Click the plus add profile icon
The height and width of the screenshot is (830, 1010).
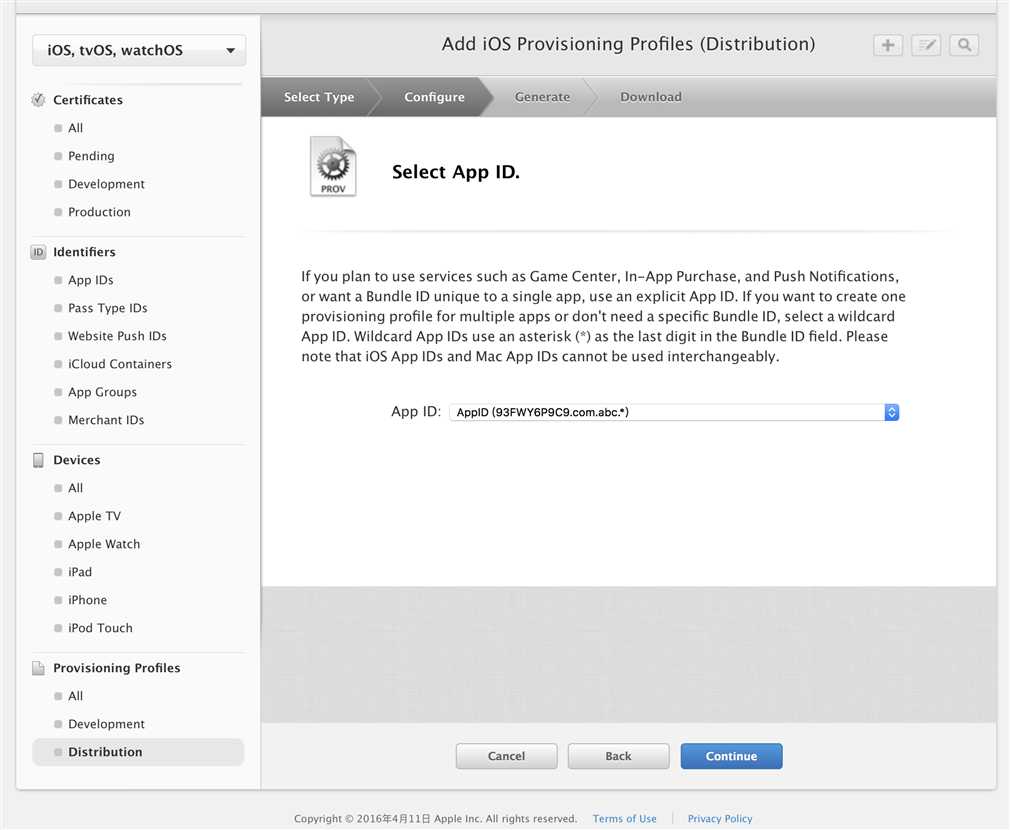click(x=888, y=45)
